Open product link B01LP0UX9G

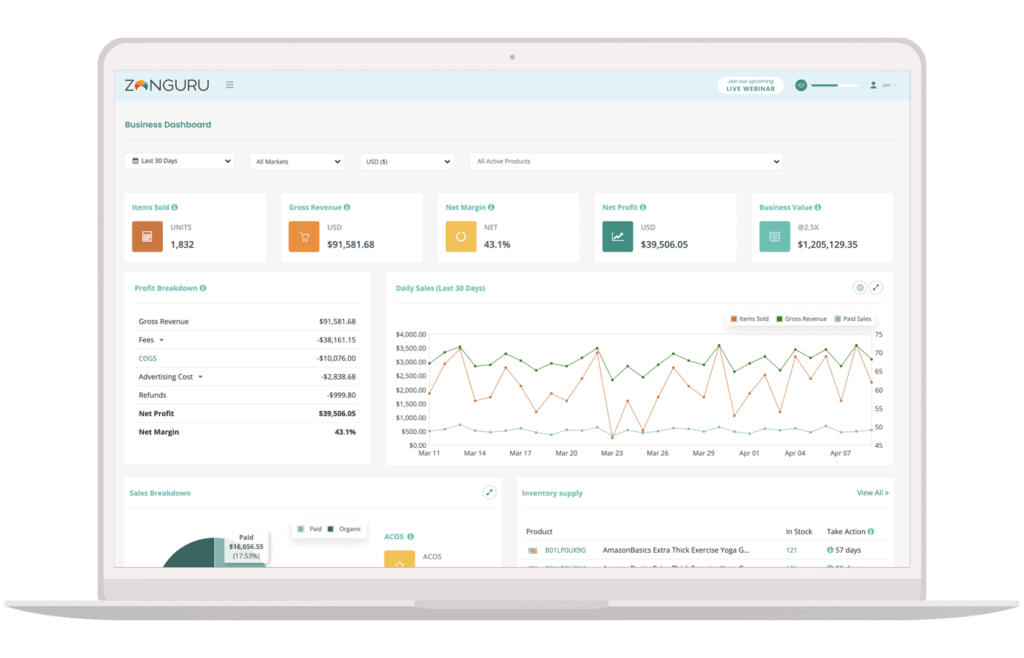pos(565,550)
